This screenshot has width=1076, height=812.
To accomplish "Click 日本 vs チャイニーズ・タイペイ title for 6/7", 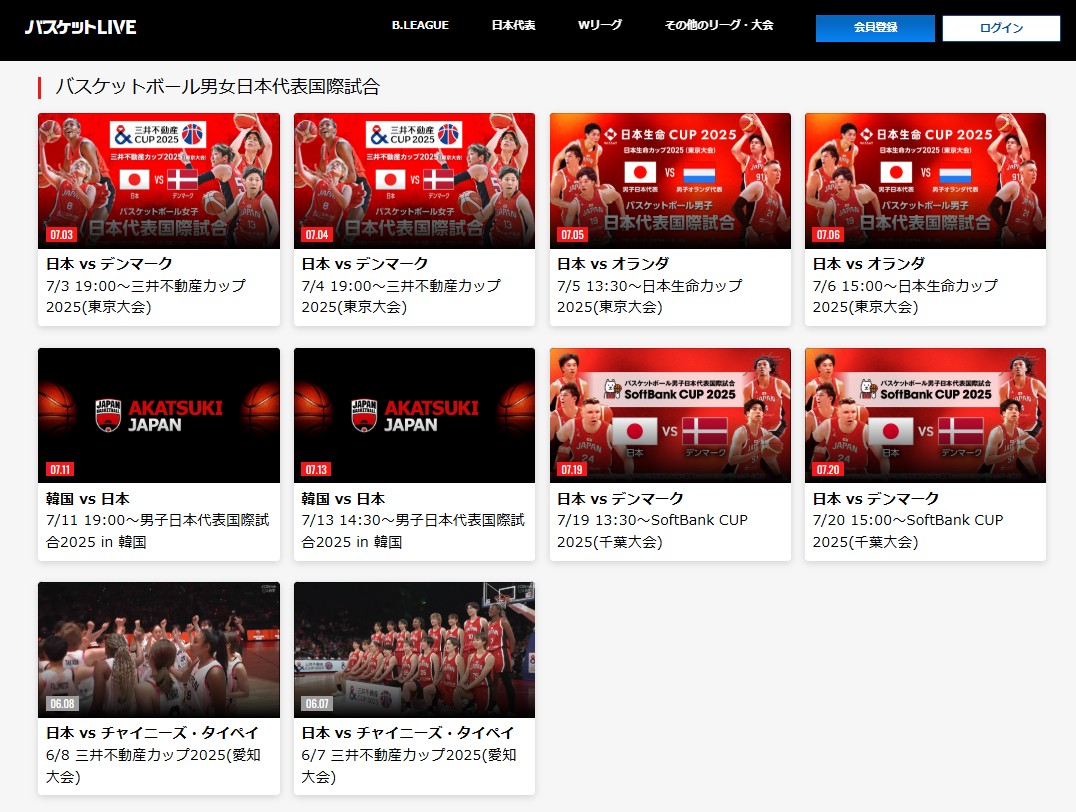I will click(408, 733).
